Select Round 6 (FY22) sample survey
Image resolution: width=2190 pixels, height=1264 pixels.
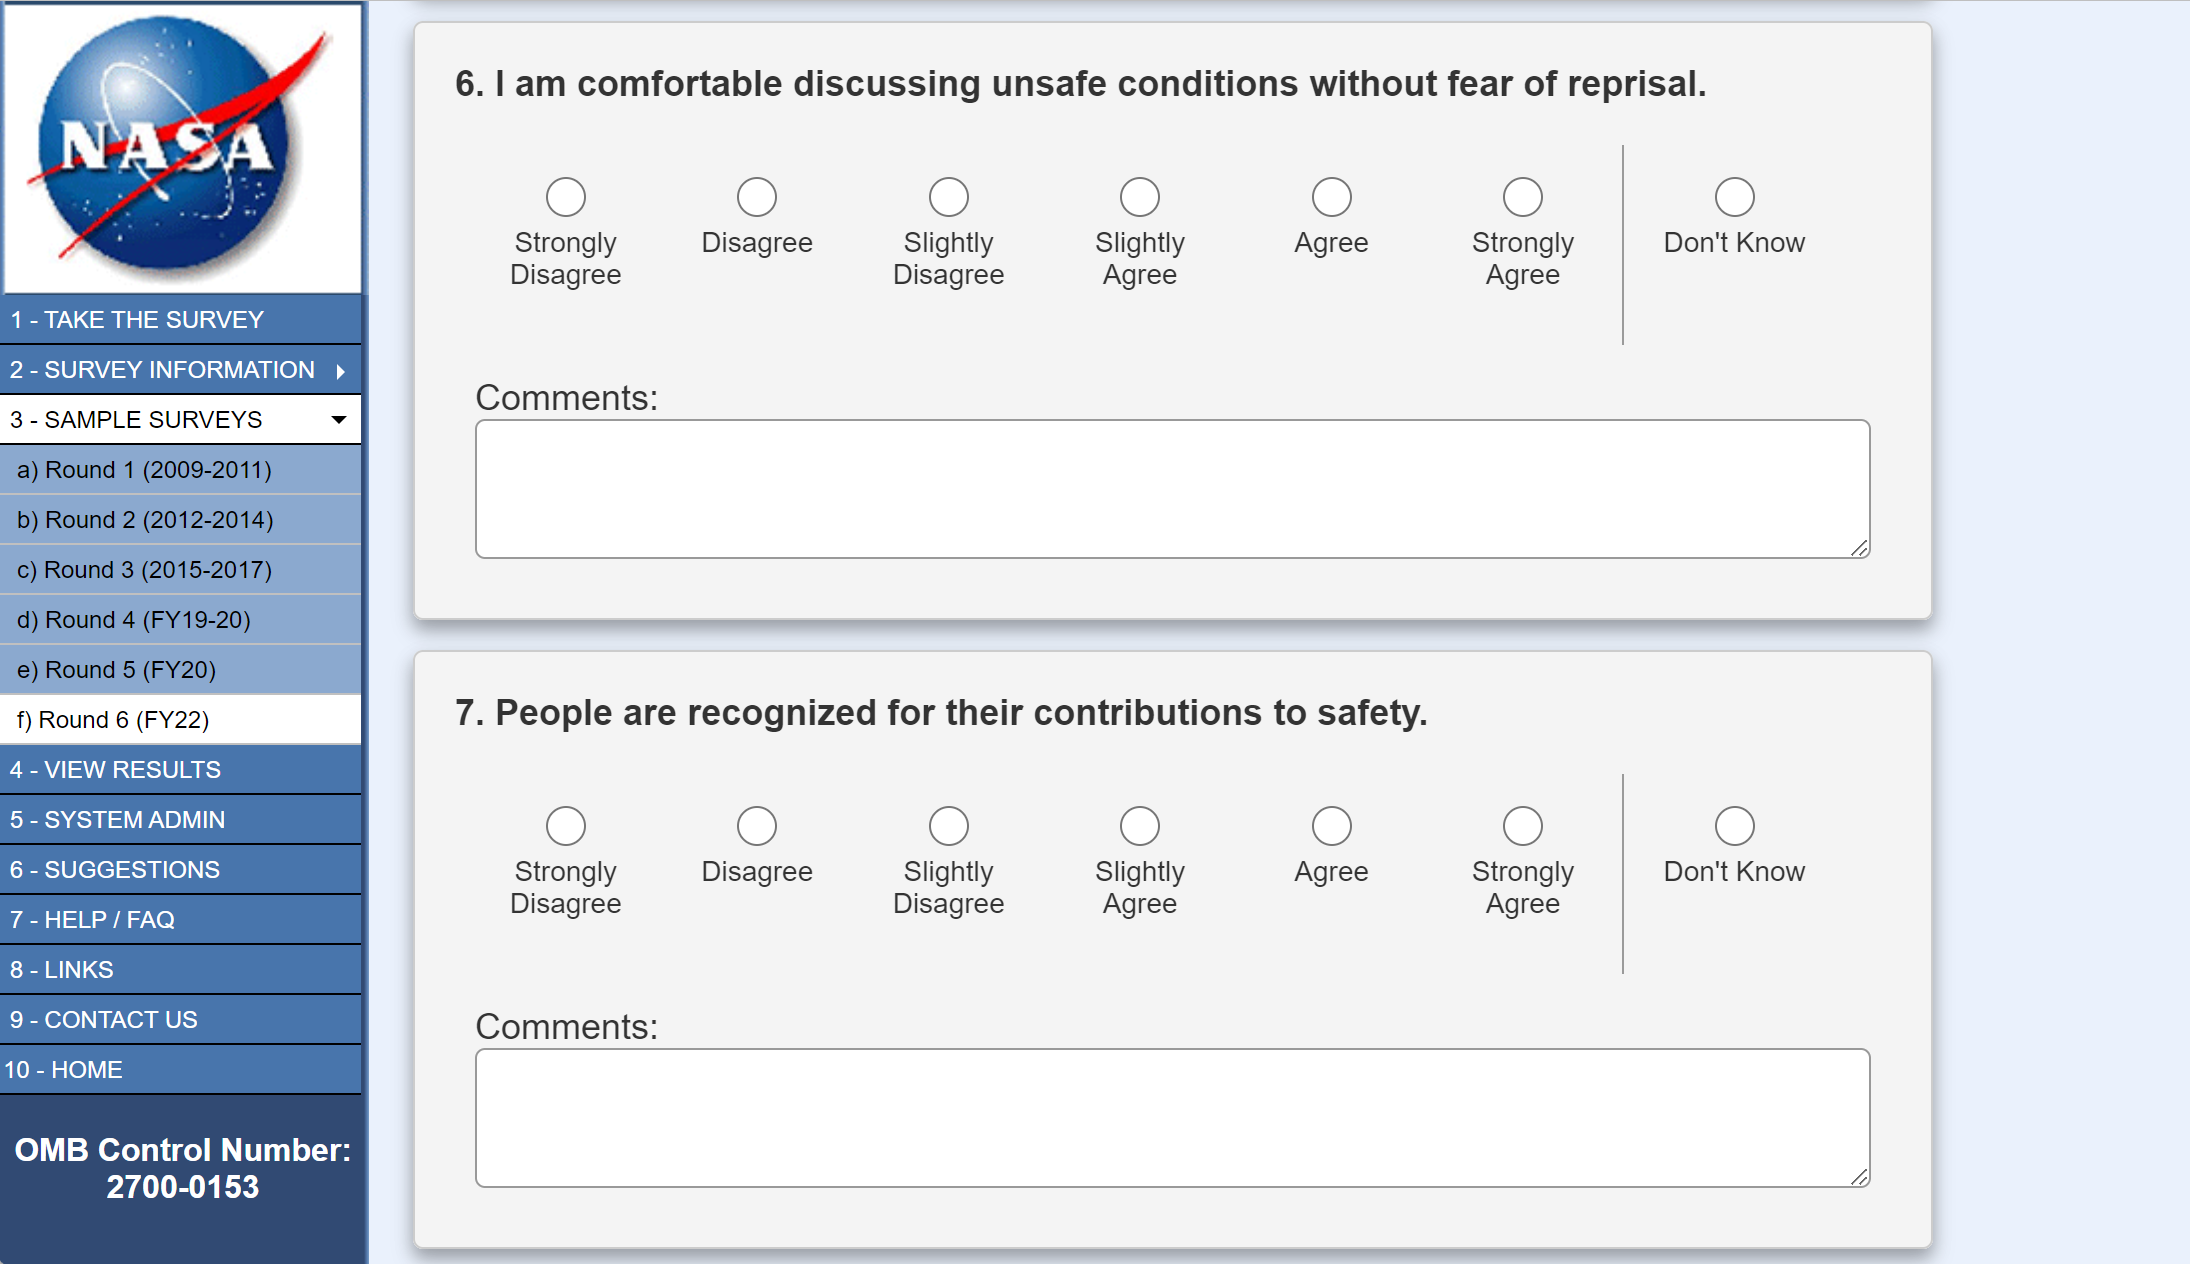click(x=113, y=720)
